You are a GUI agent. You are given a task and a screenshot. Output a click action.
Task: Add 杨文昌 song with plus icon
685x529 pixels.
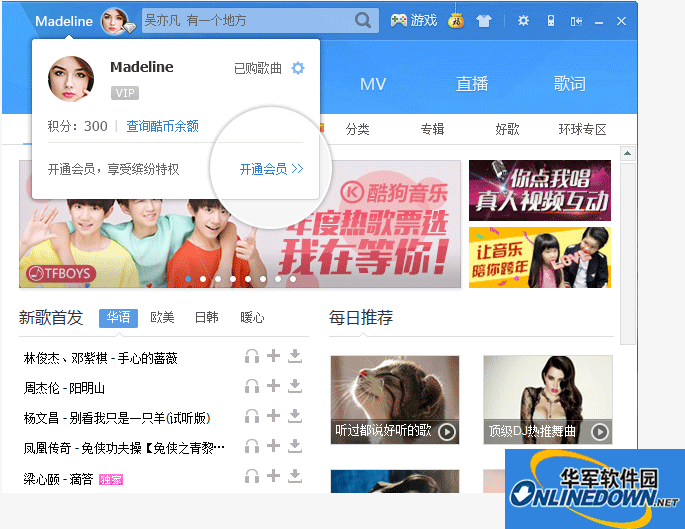[273, 415]
